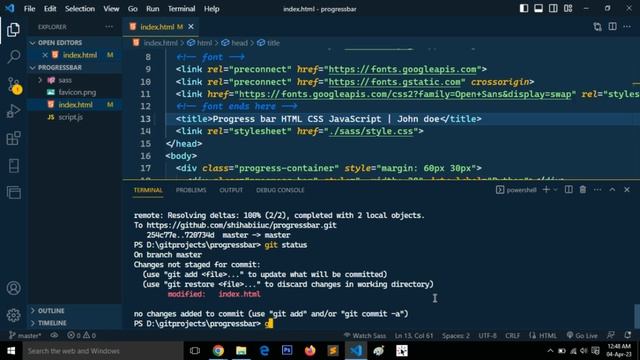The image size is (640, 360).
Task: Change encoding via UTF-8 status item
Action: (488, 336)
